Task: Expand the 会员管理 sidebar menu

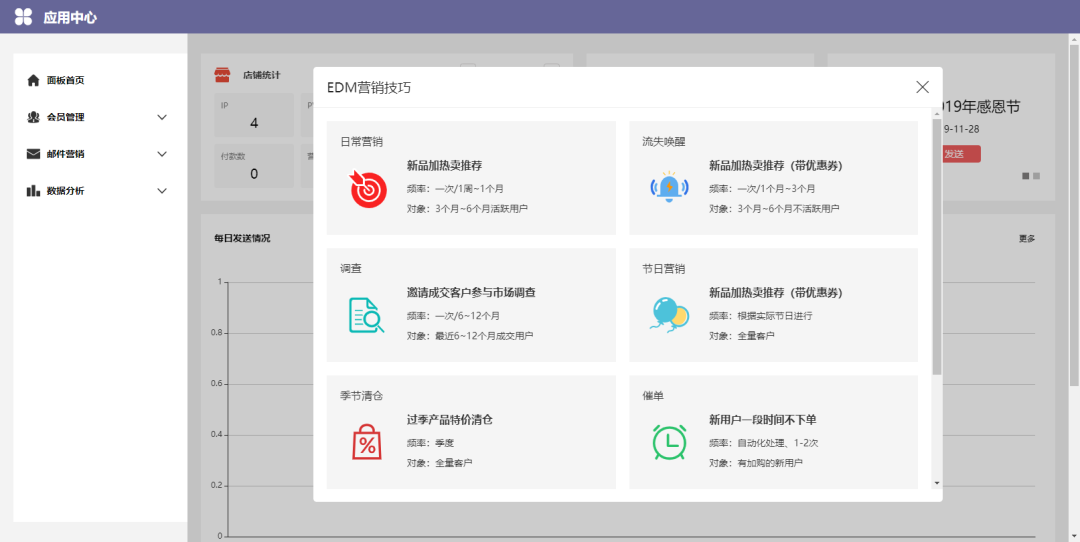Action: (x=162, y=117)
